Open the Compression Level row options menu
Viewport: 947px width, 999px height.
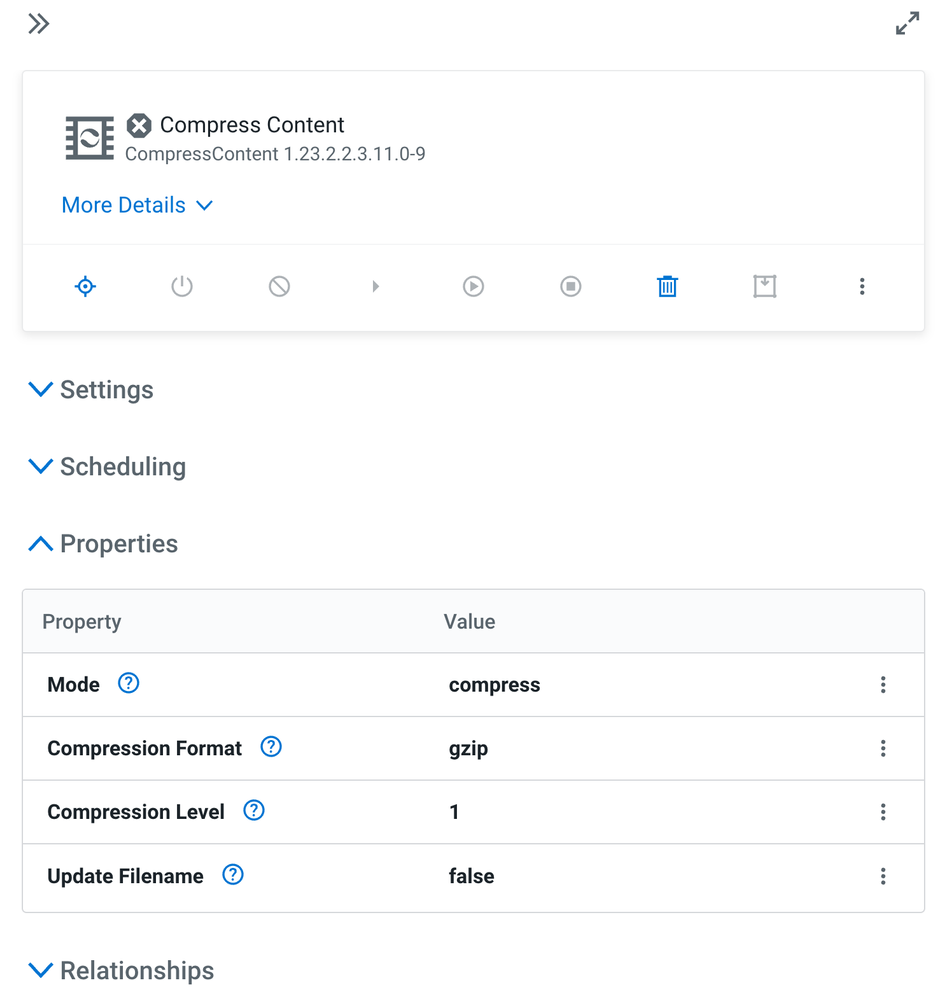click(x=883, y=812)
